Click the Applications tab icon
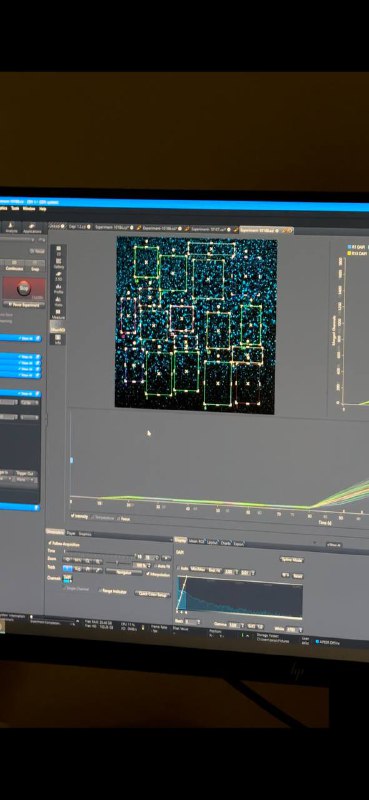 (x=32, y=228)
